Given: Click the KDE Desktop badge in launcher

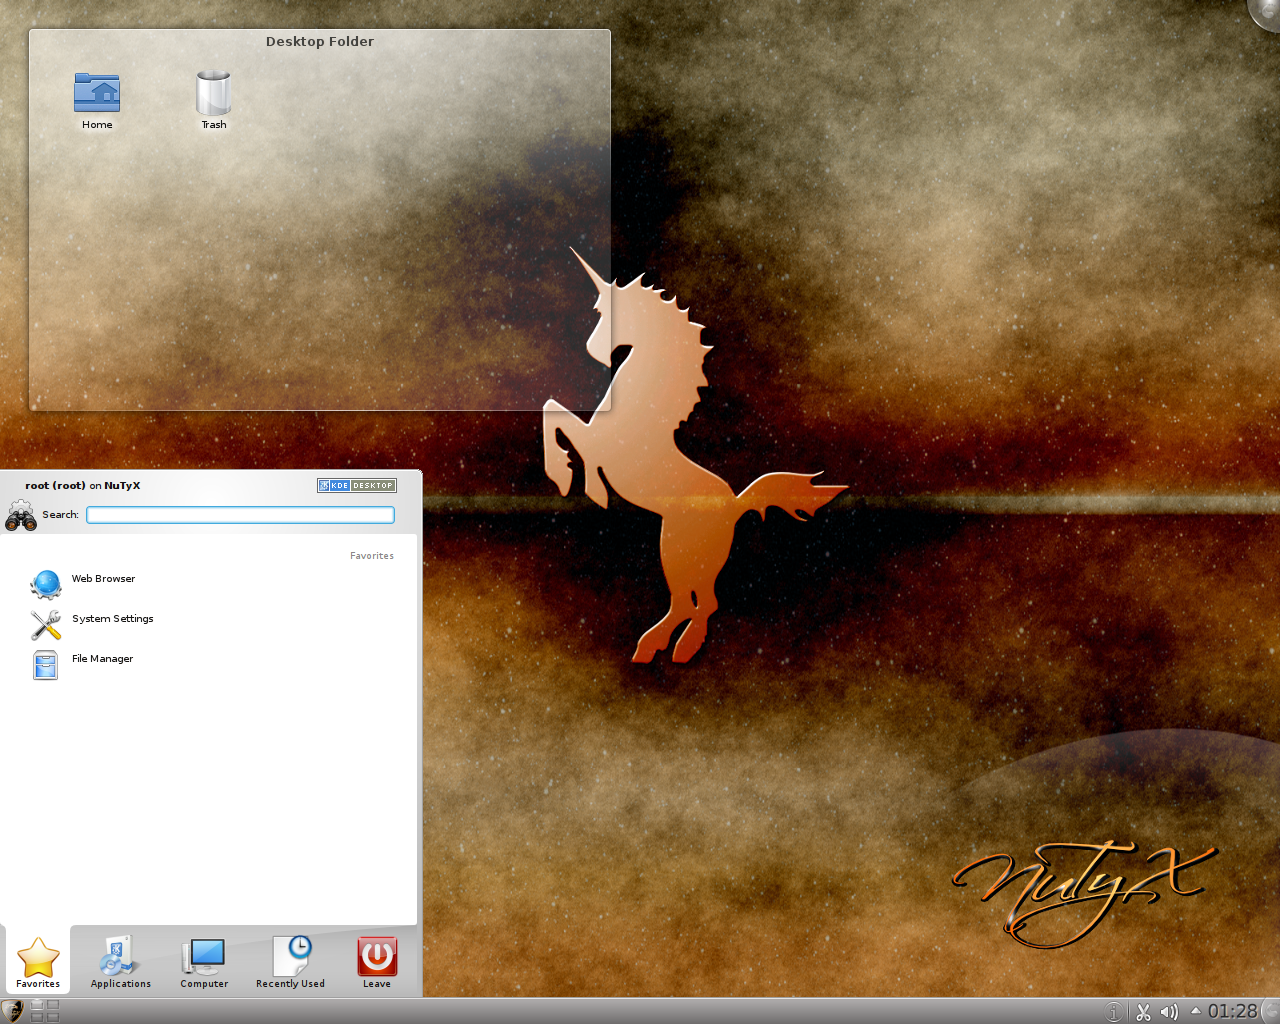Looking at the screenshot, I should pyautogui.click(x=357, y=486).
